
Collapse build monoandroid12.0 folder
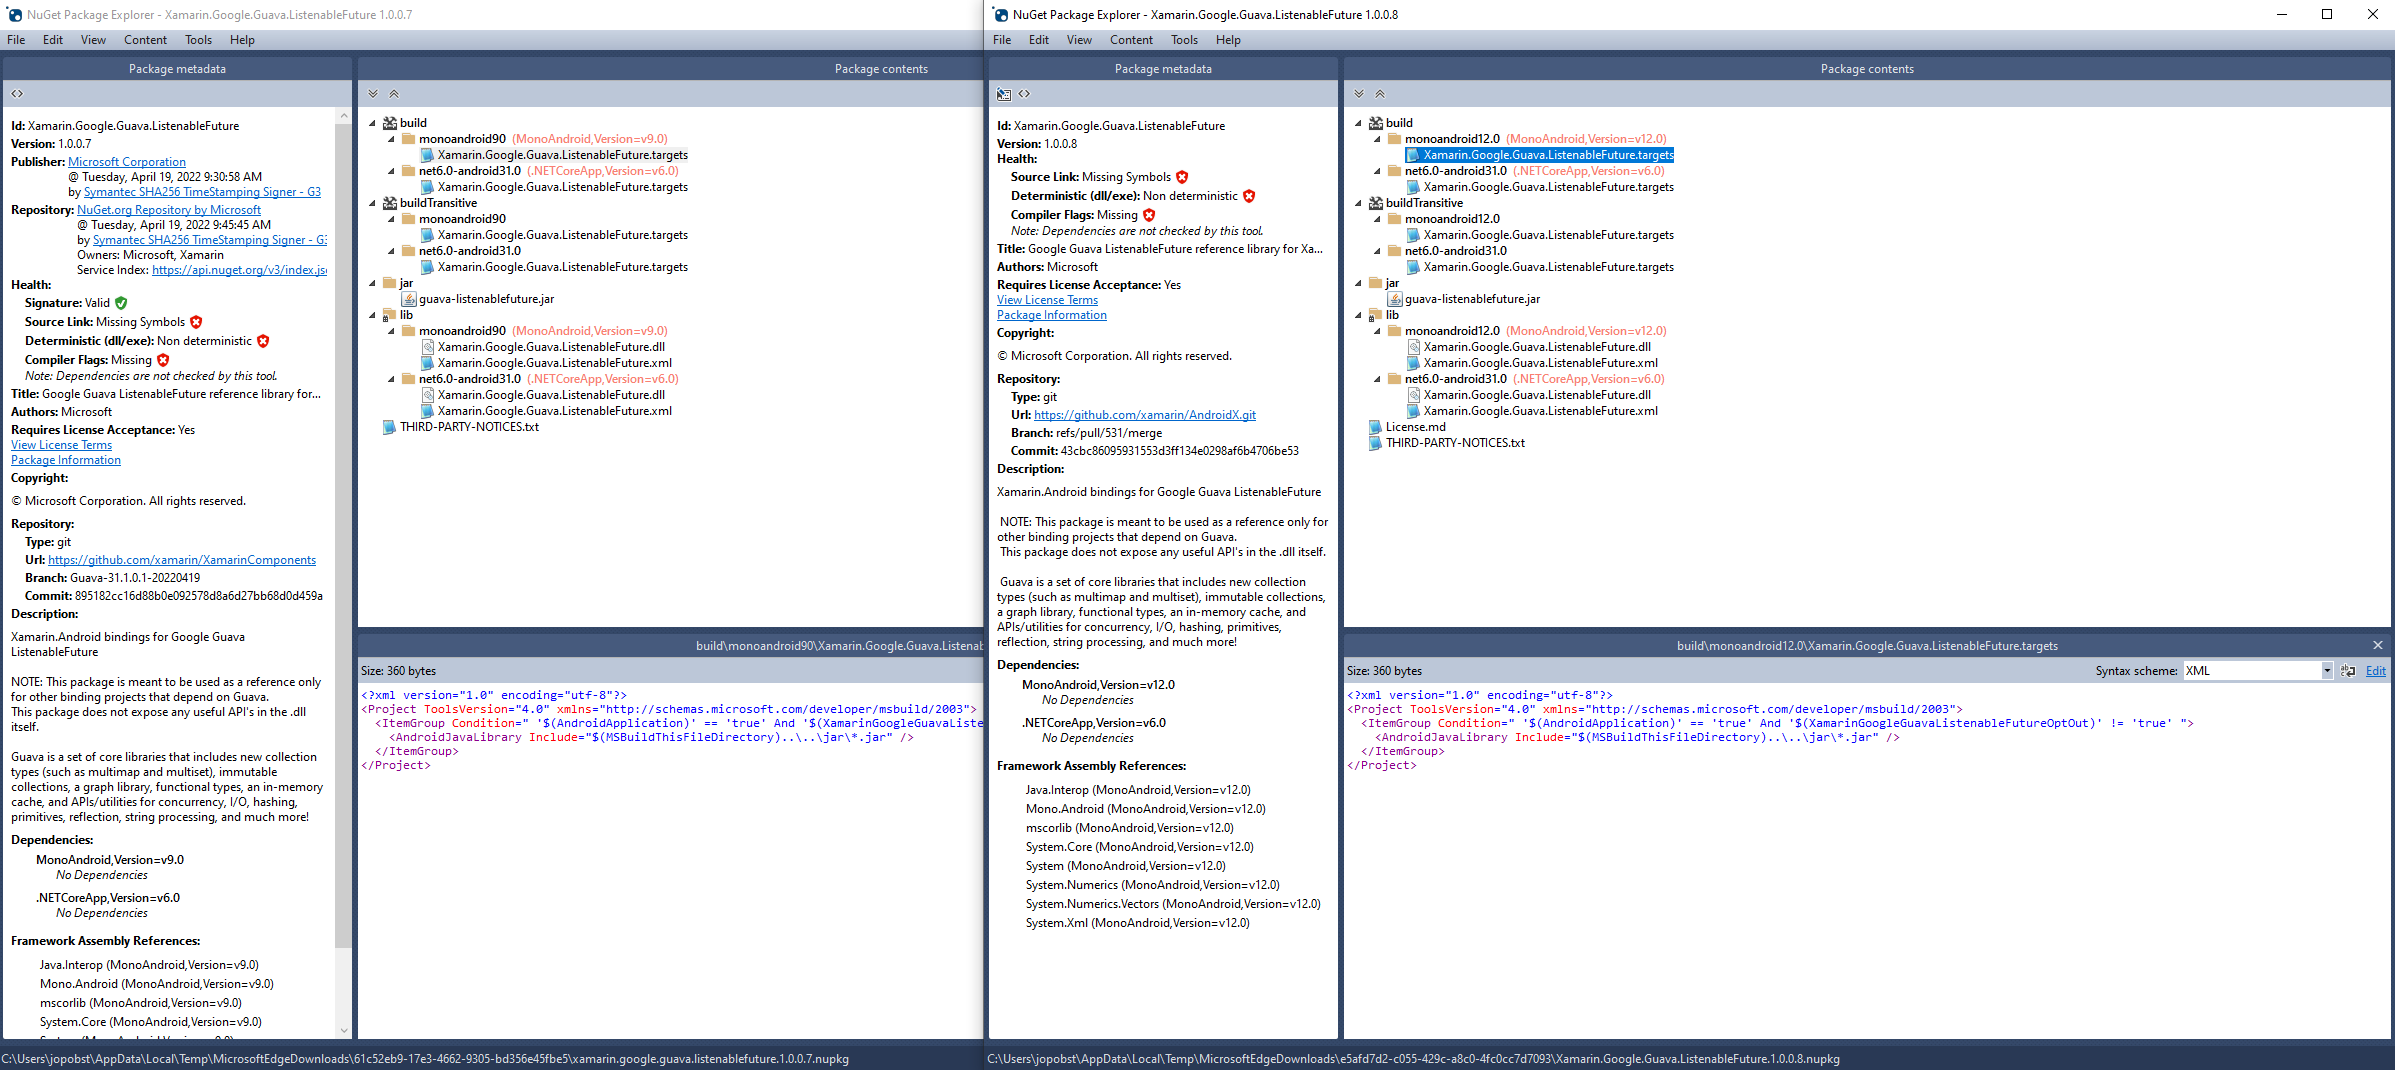[x=1377, y=139]
